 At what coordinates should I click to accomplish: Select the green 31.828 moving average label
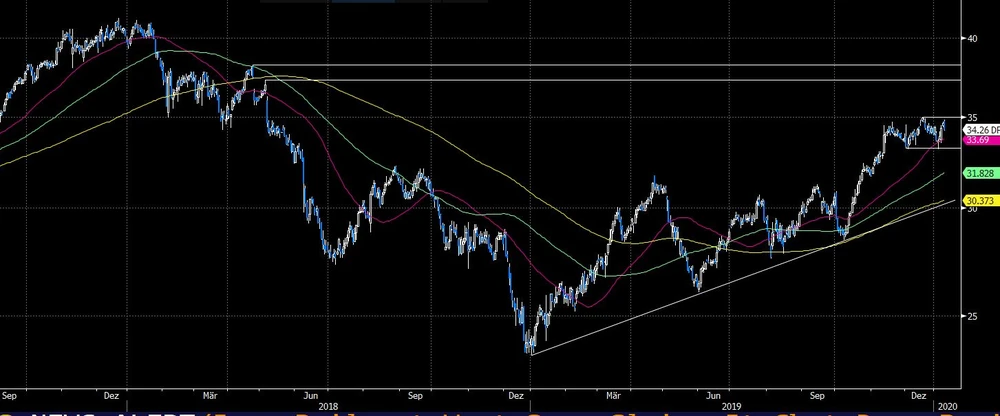coord(977,173)
